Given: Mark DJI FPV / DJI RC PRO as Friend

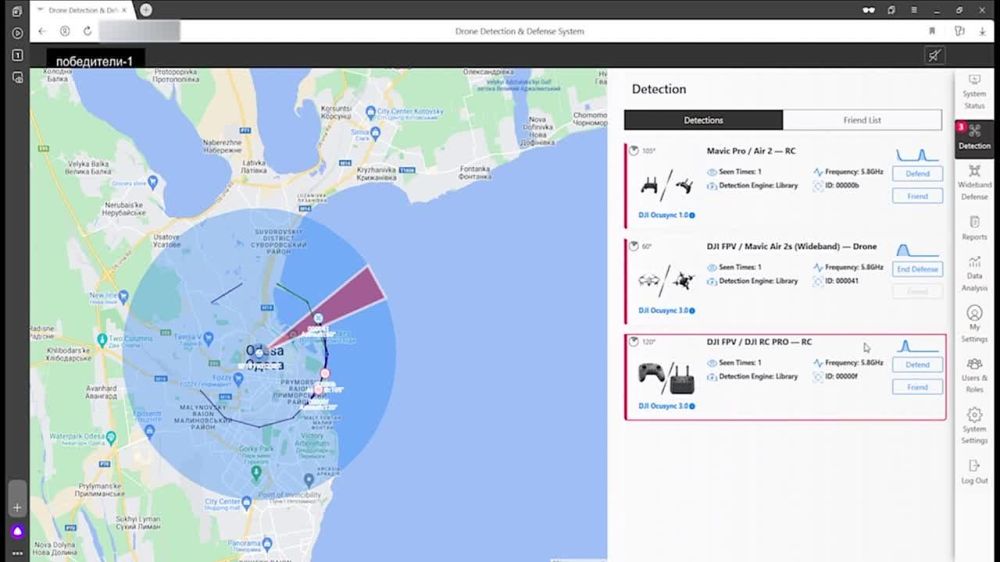Looking at the screenshot, I should [x=917, y=387].
